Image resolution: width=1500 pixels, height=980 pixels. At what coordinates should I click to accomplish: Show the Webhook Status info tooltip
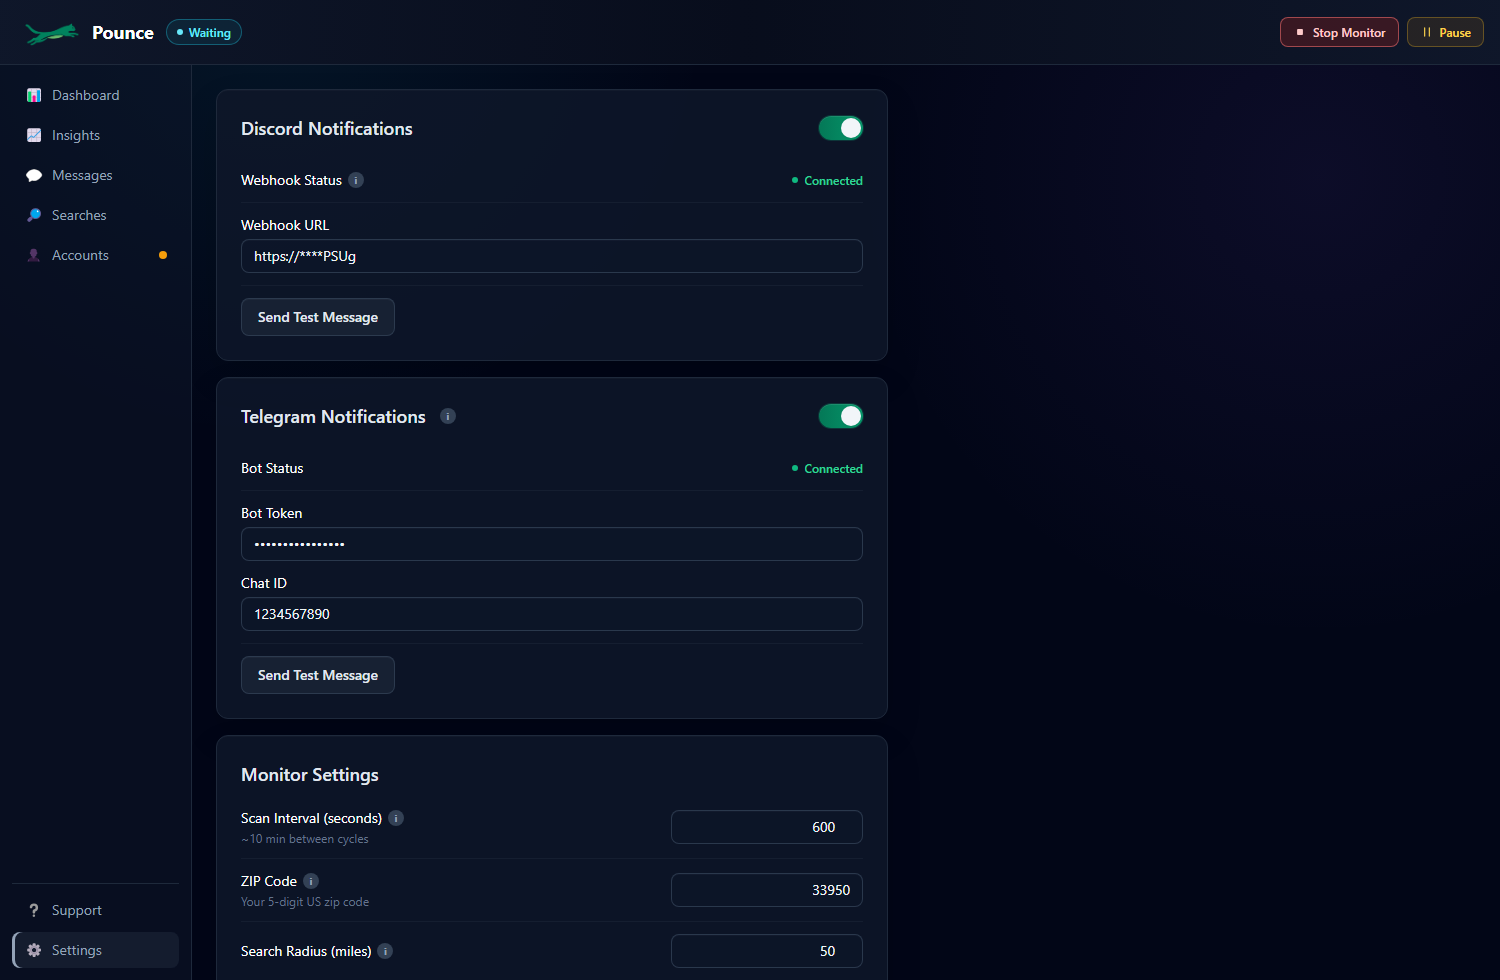tap(356, 180)
